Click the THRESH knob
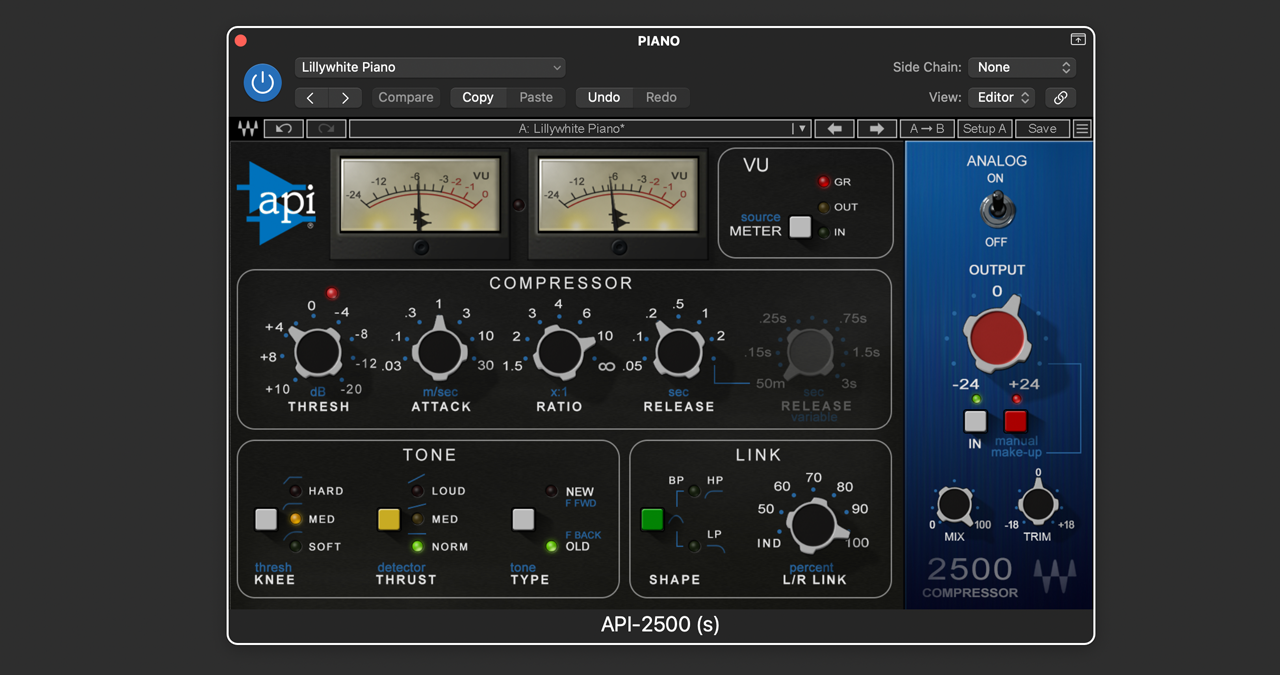The width and height of the screenshot is (1280, 675). [318, 352]
